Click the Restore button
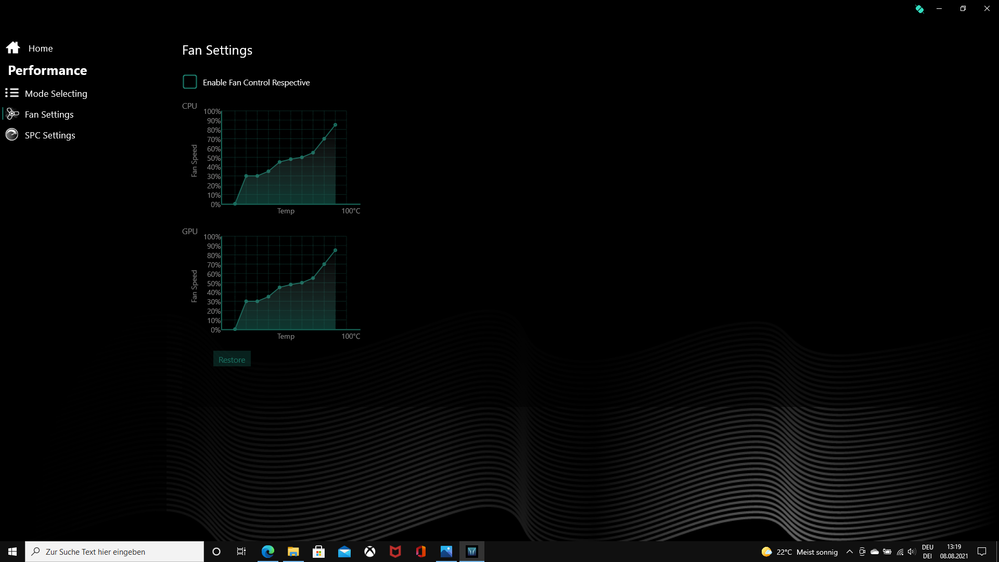Viewport: 999px width, 562px height. [231, 359]
